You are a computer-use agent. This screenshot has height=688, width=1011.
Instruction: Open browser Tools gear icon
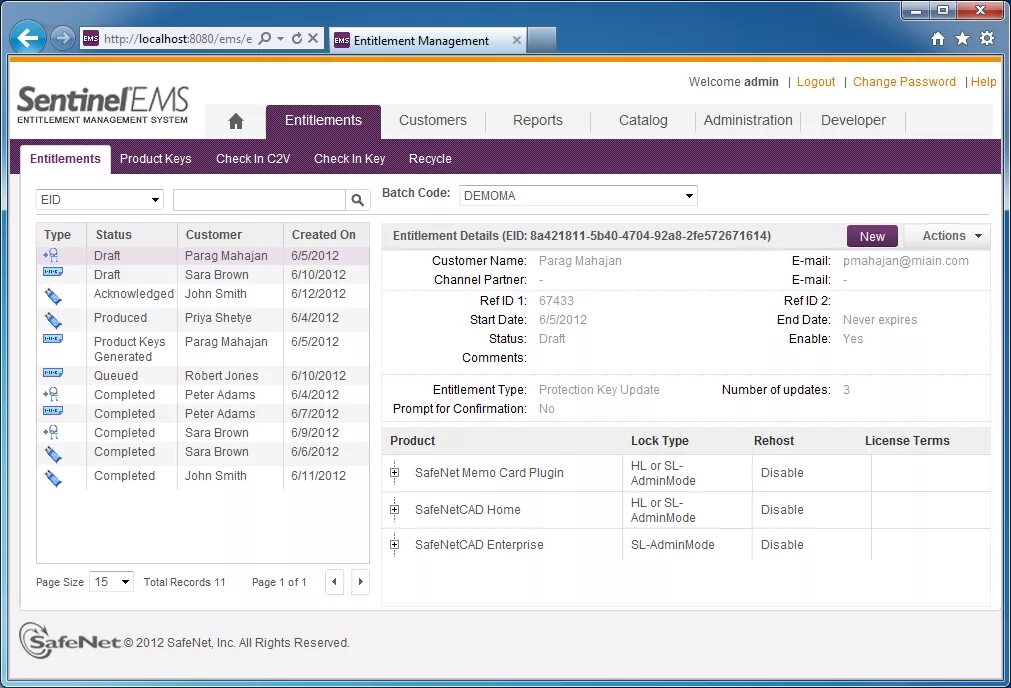987,39
